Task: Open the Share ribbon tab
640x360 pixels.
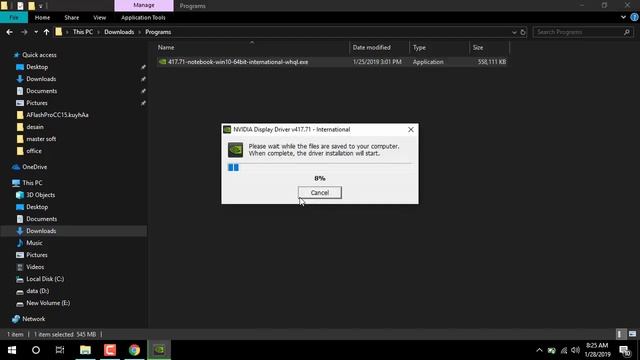Action: [x=71, y=18]
